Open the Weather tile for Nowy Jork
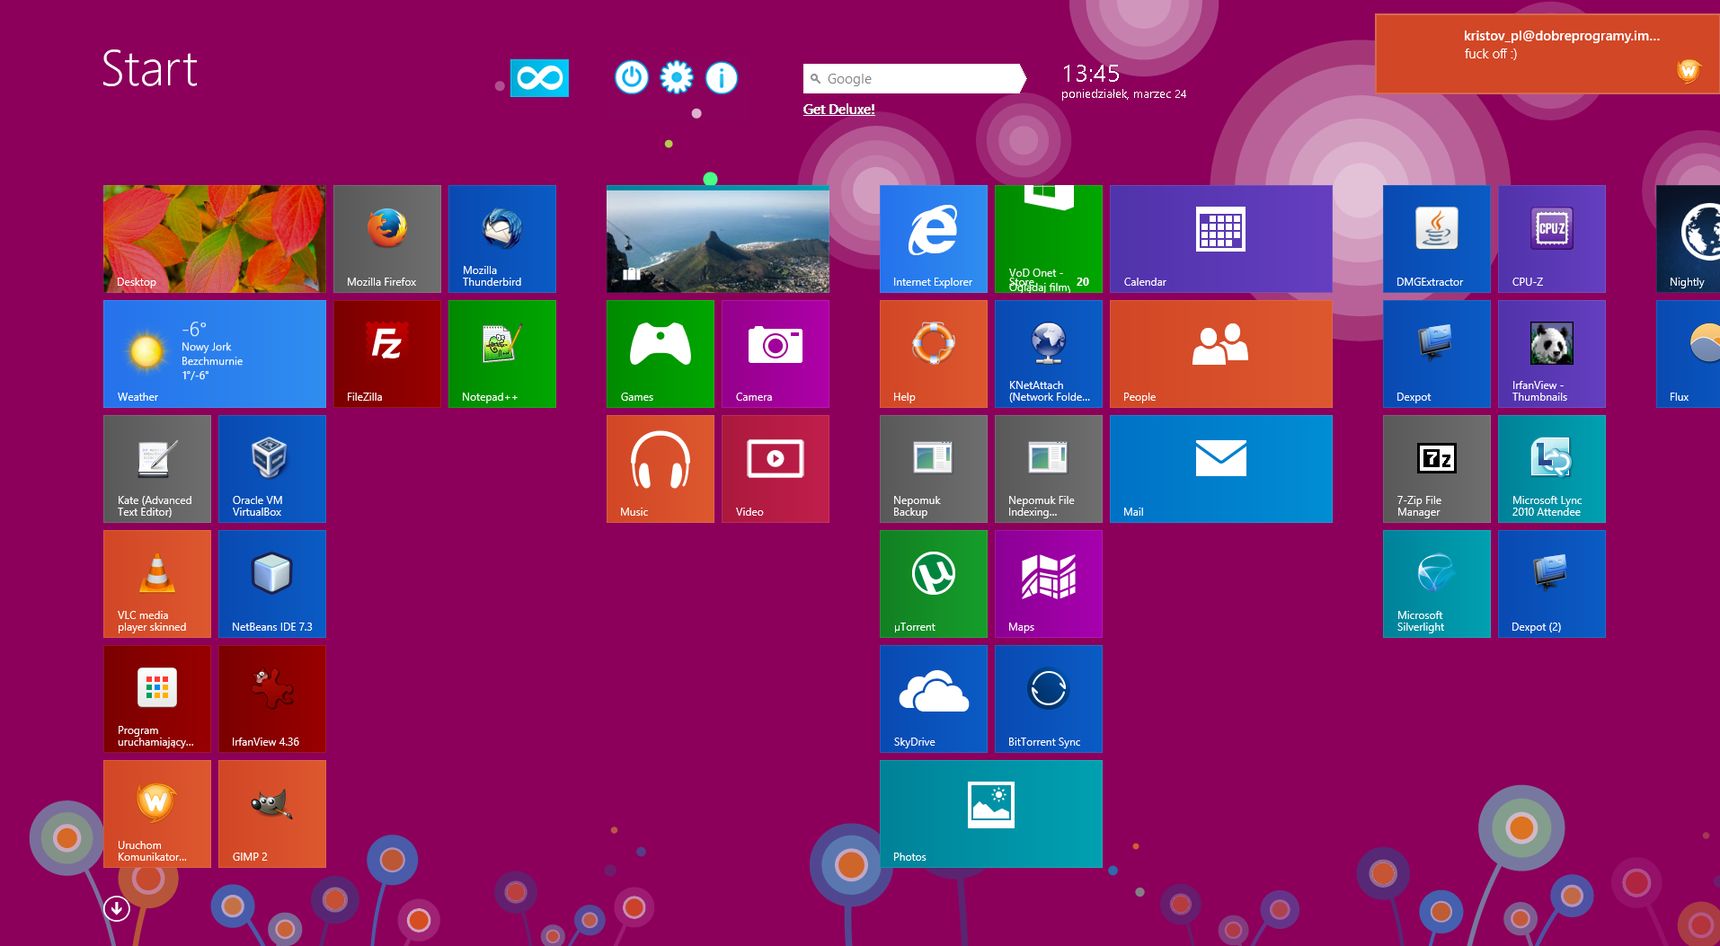1720x946 pixels. click(214, 354)
